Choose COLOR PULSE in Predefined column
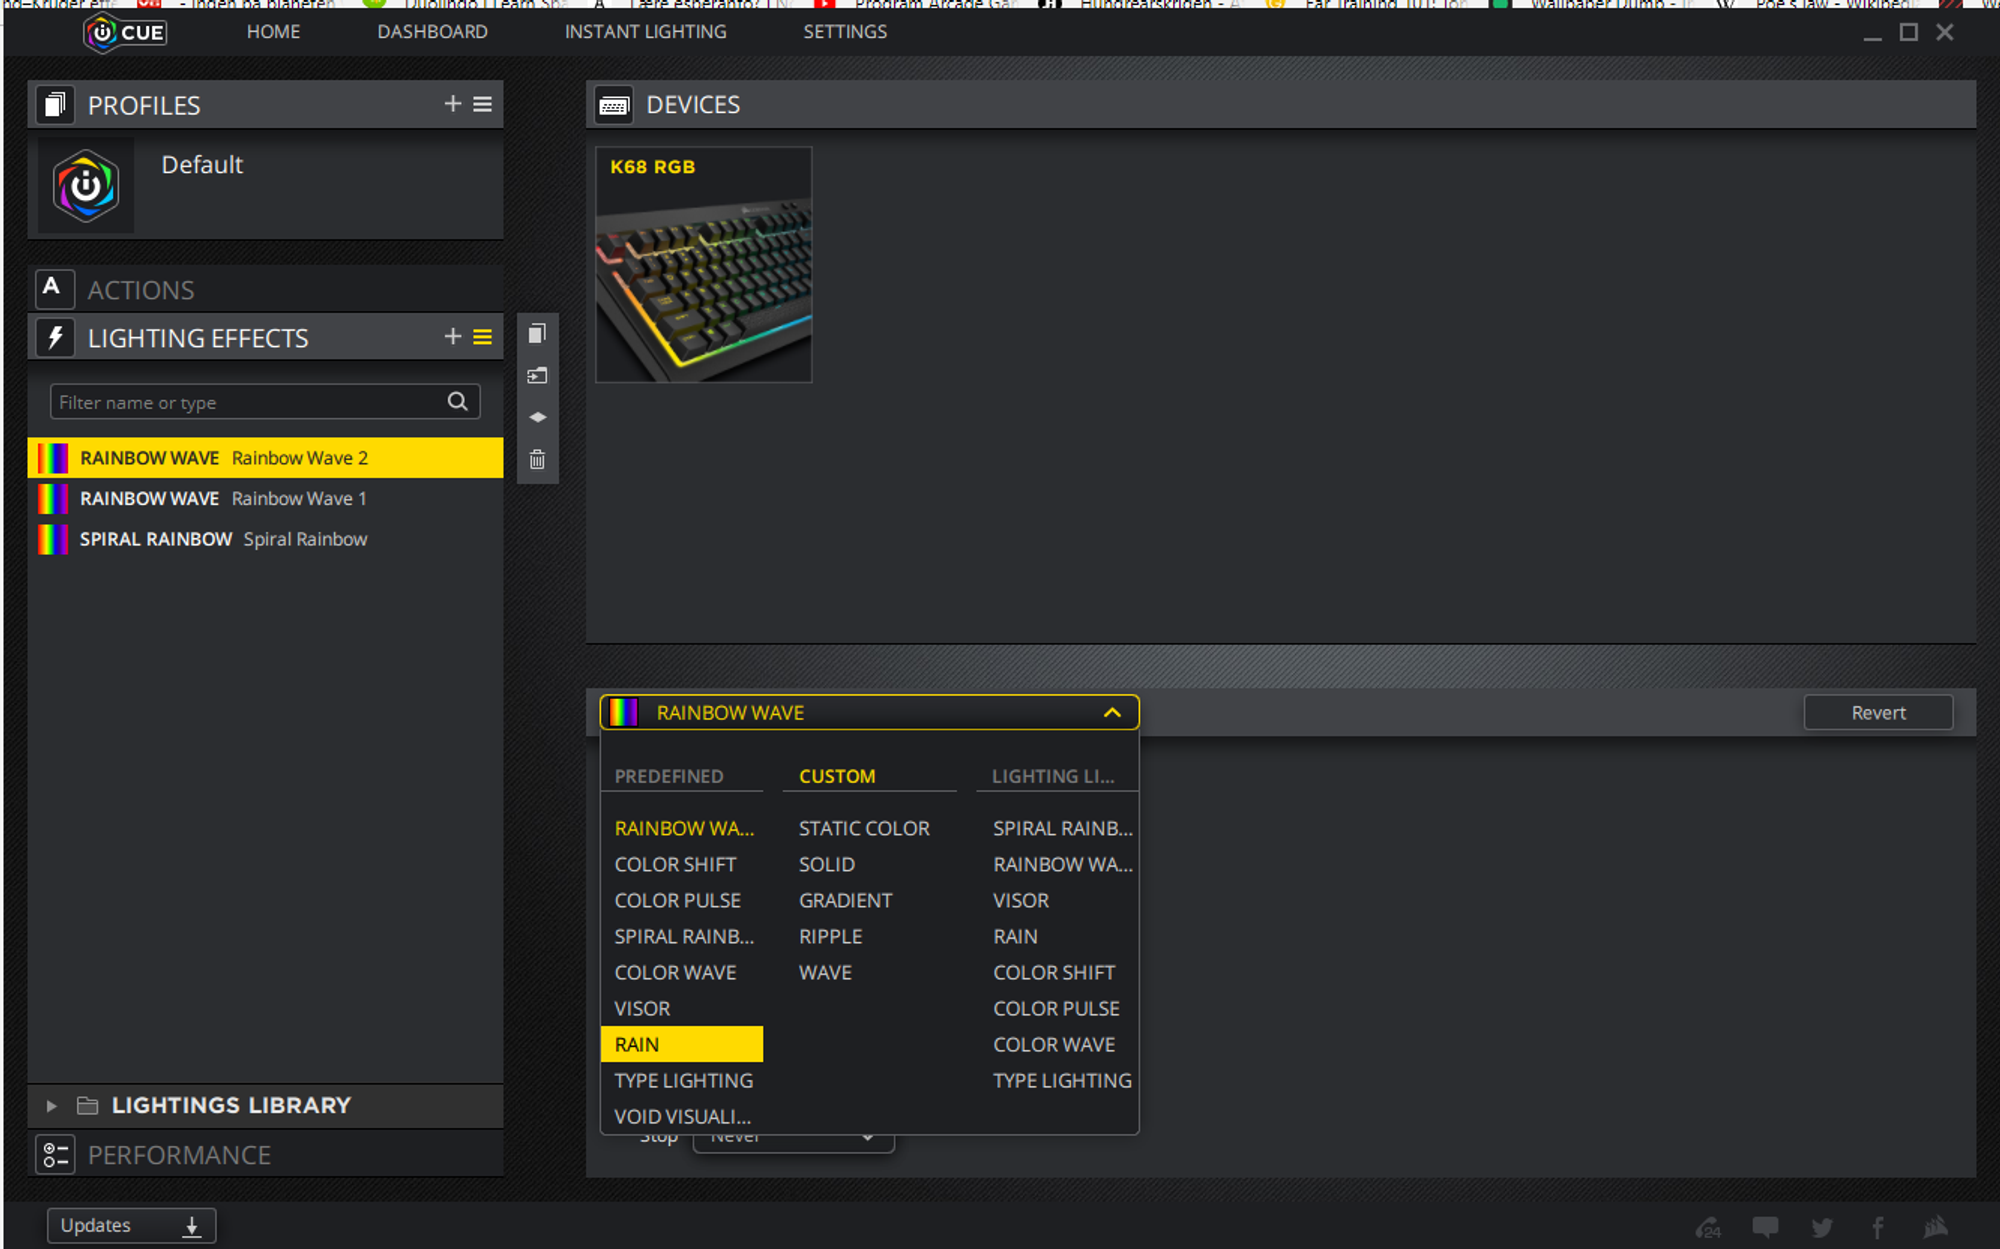The width and height of the screenshot is (2000, 1249). coord(677,900)
